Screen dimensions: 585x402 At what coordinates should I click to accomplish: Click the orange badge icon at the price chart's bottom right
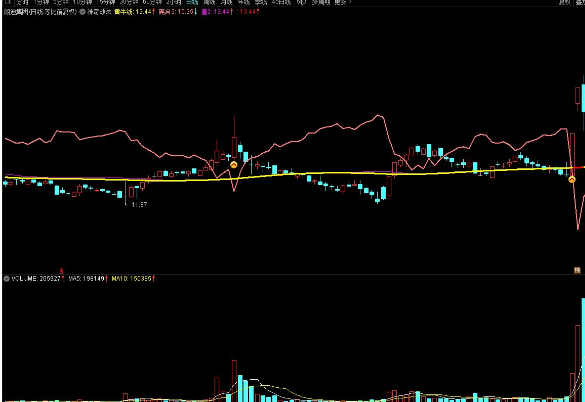coord(577,270)
